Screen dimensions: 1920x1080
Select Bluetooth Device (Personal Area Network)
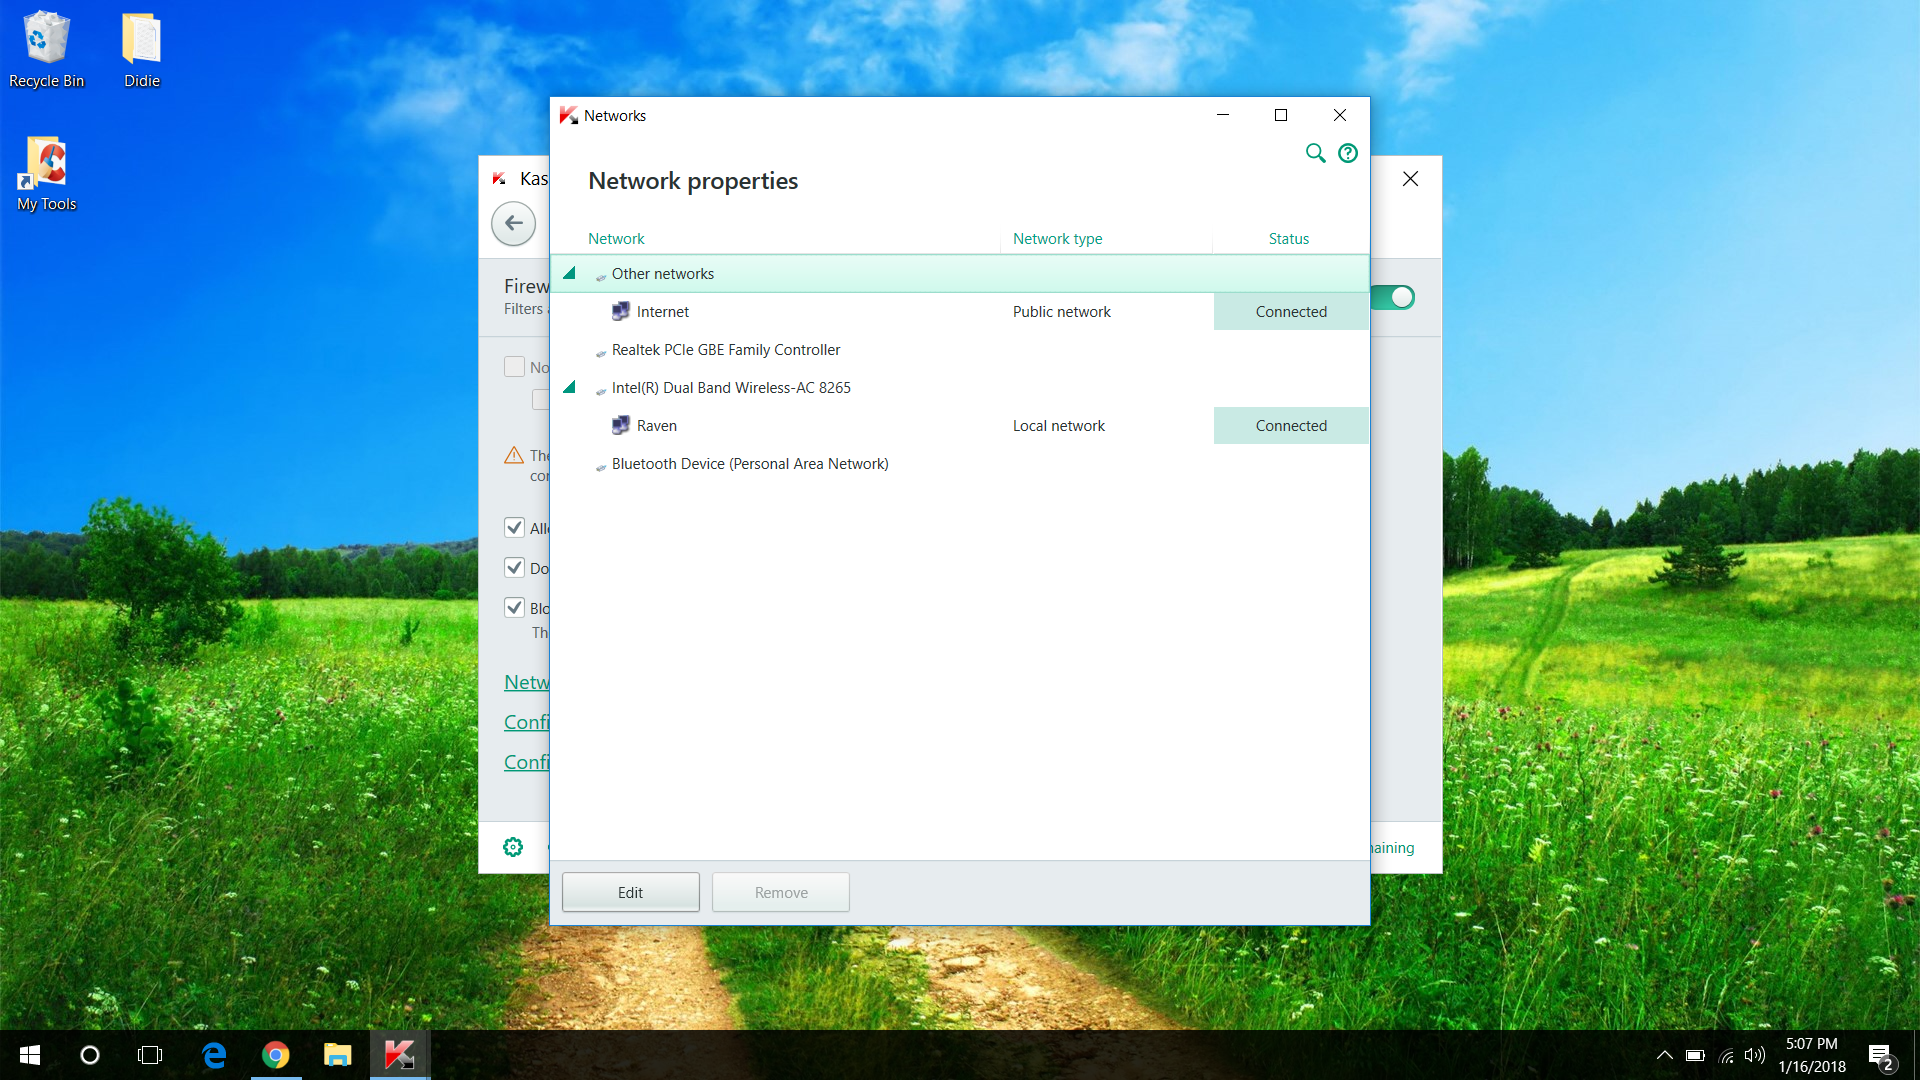(749, 464)
